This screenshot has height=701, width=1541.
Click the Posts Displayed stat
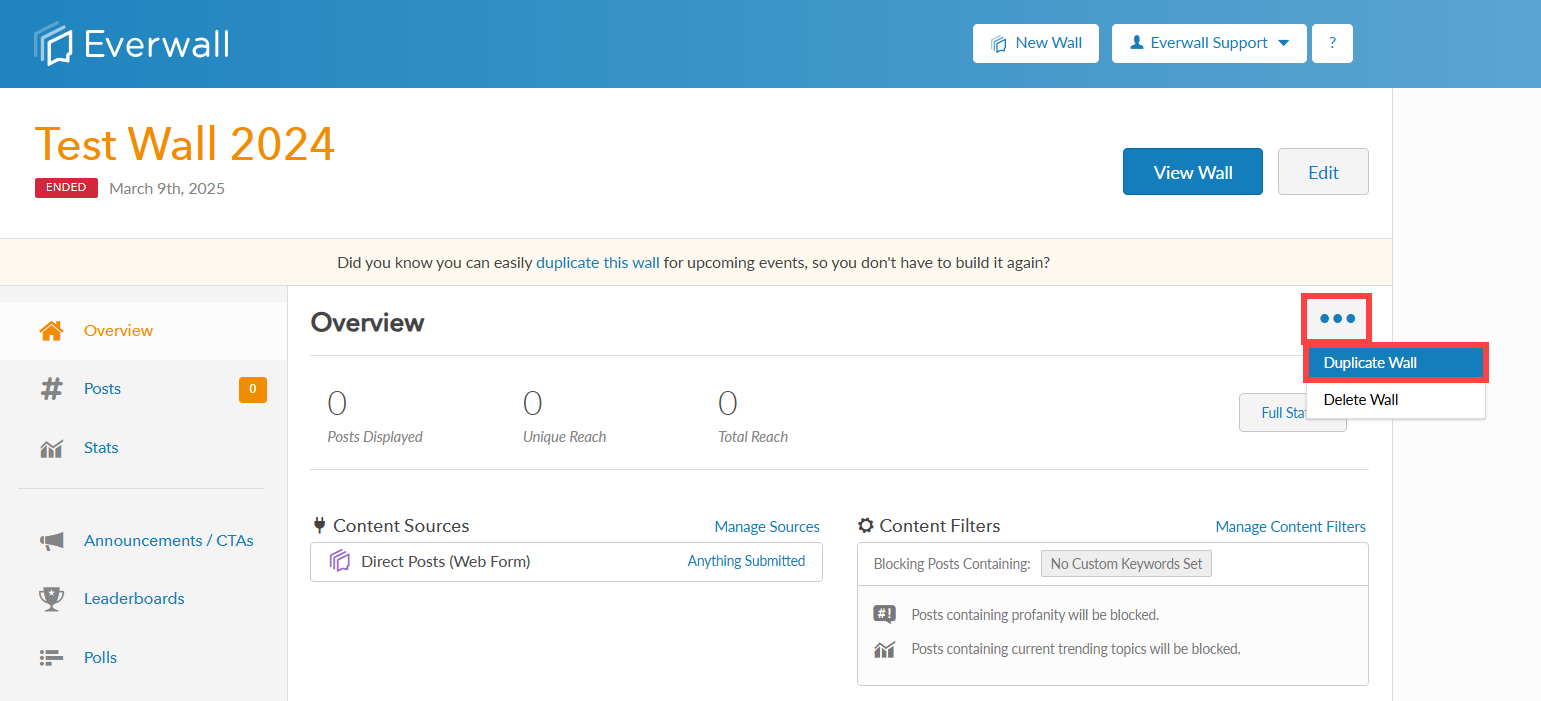[375, 418]
